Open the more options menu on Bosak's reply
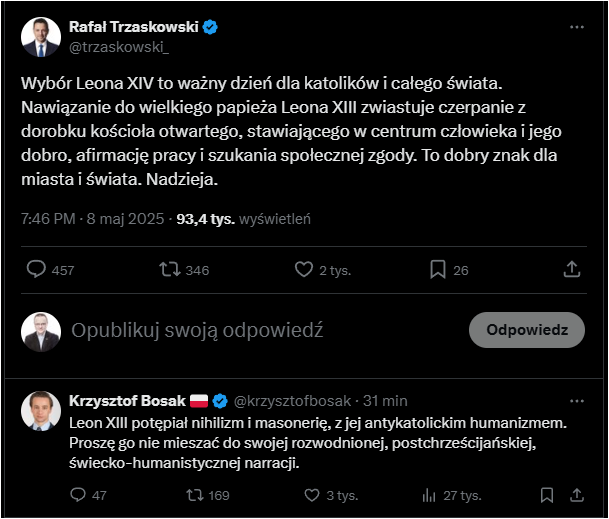This screenshot has width=609, height=519. (577, 401)
